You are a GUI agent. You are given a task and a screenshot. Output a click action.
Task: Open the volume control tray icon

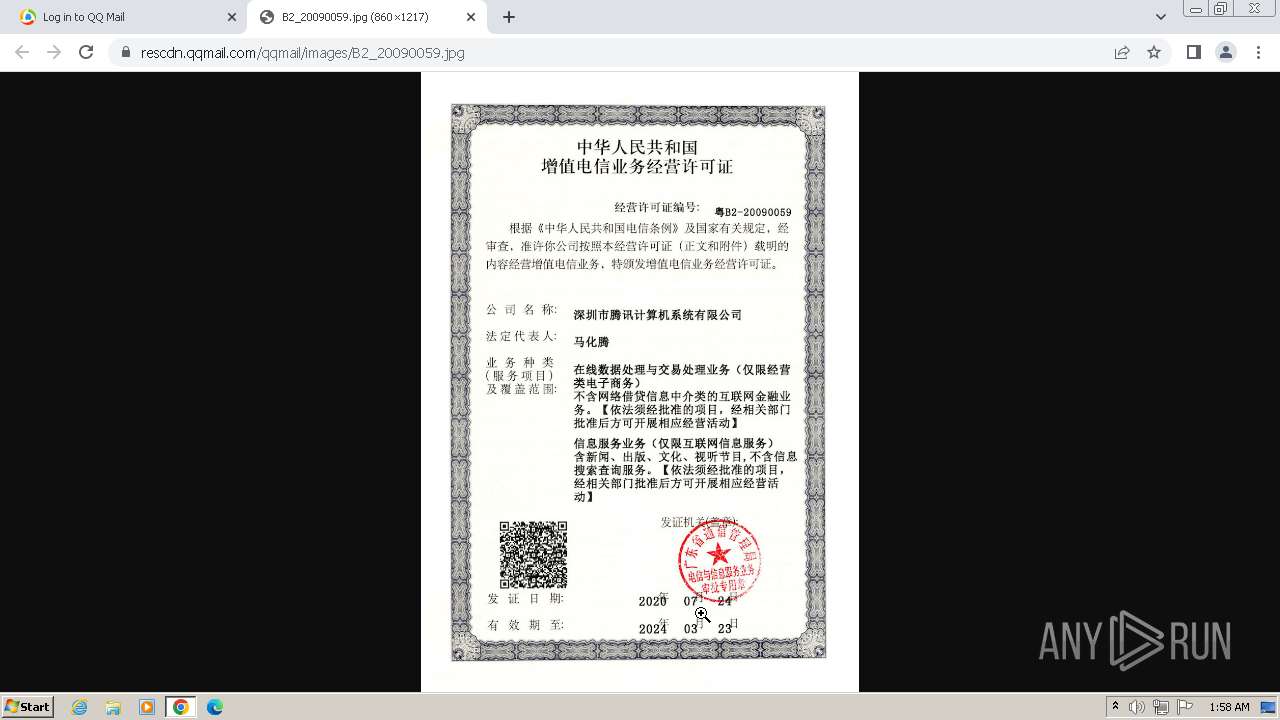coord(1137,707)
